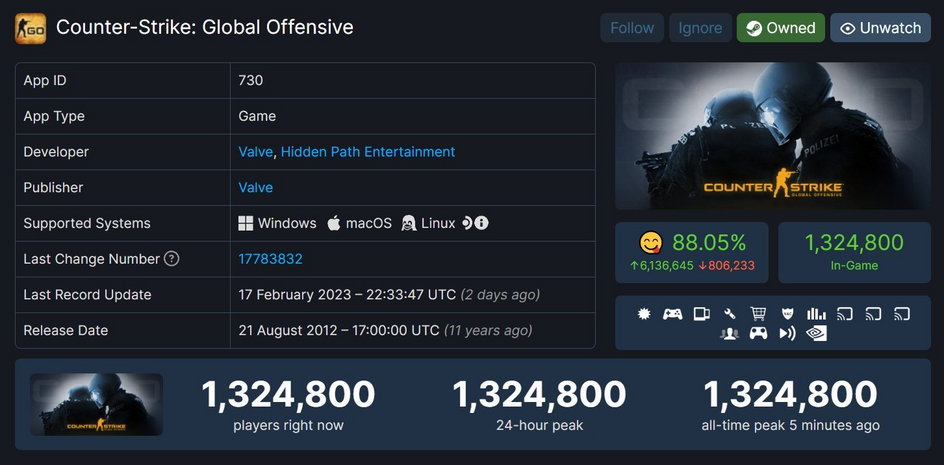This screenshot has width=944, height=465.
Task: Toggle the Ignore button
Action: 700,28
